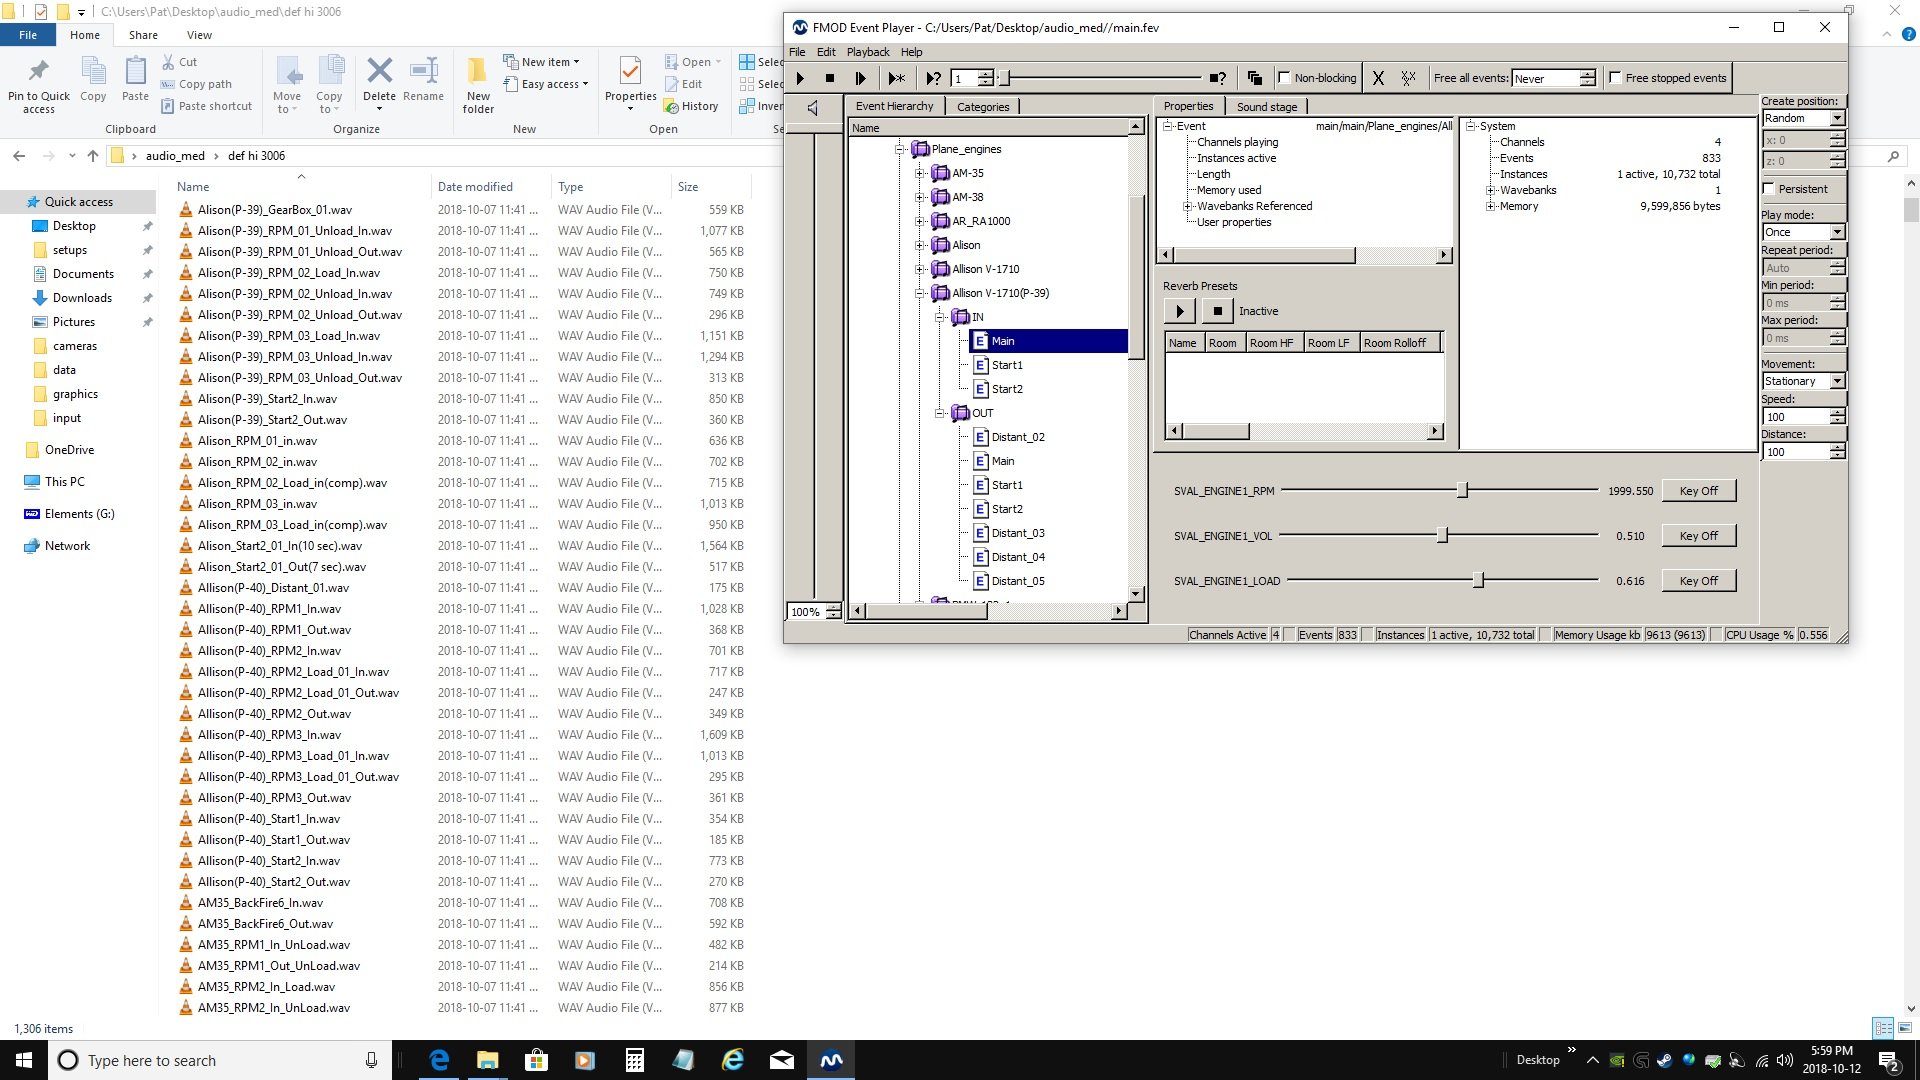Expand the Memory node in System panel
1920x1080 pixels.
coord(1490,206)
